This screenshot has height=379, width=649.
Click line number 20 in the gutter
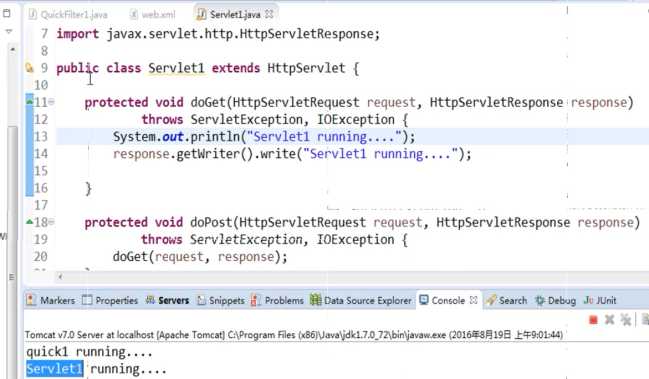pyautogui.click(x=41, y=257)
